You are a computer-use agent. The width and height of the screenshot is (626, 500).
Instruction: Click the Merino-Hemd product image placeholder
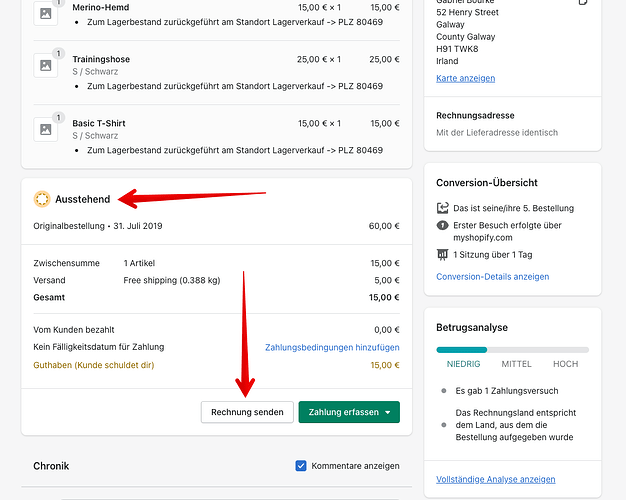click(45, 13)
